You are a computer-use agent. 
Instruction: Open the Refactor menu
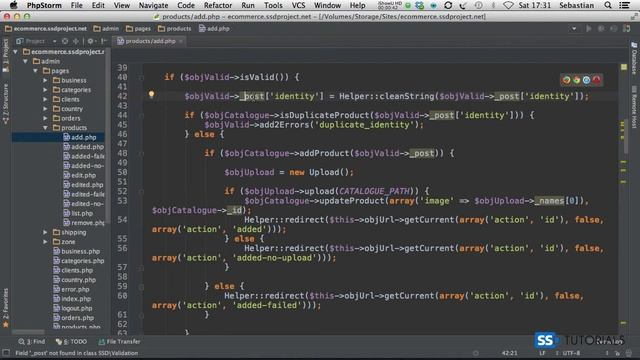[x=218, y=5]
